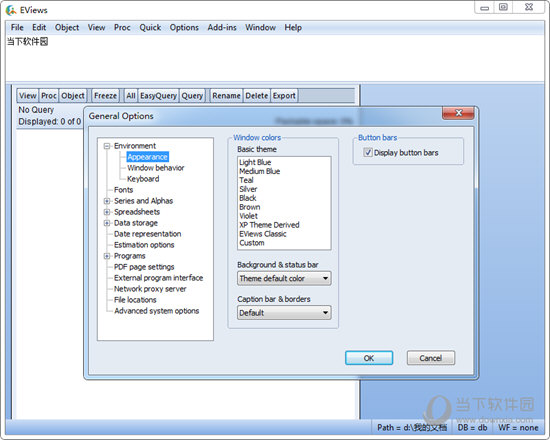This screenshot has width=550, height=440.
Task: Click the Rename toolbar button
Action: 226,95
